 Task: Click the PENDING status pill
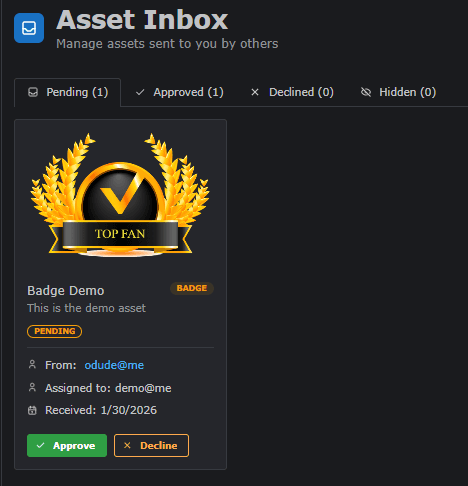point(55,331)
